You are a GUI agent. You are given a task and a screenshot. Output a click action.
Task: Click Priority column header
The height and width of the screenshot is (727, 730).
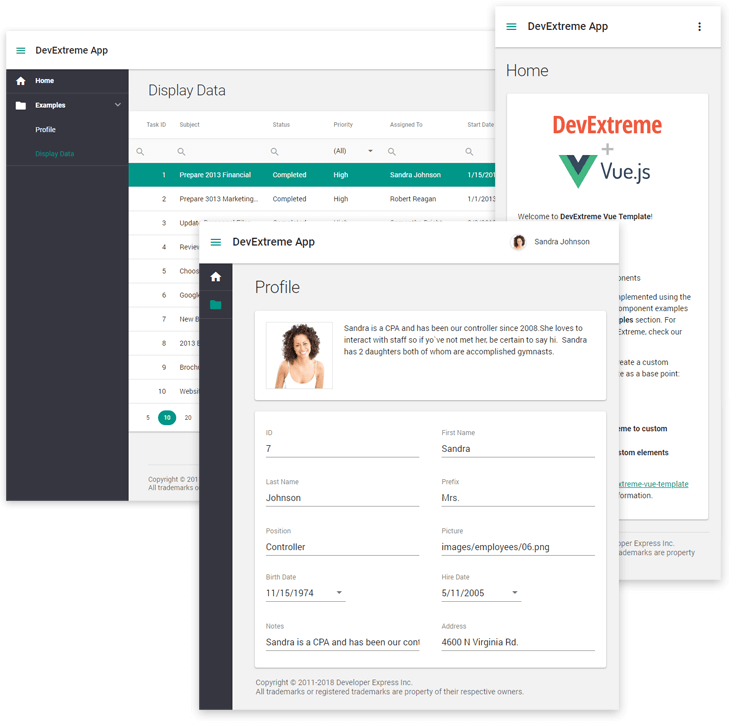(343, 125)
